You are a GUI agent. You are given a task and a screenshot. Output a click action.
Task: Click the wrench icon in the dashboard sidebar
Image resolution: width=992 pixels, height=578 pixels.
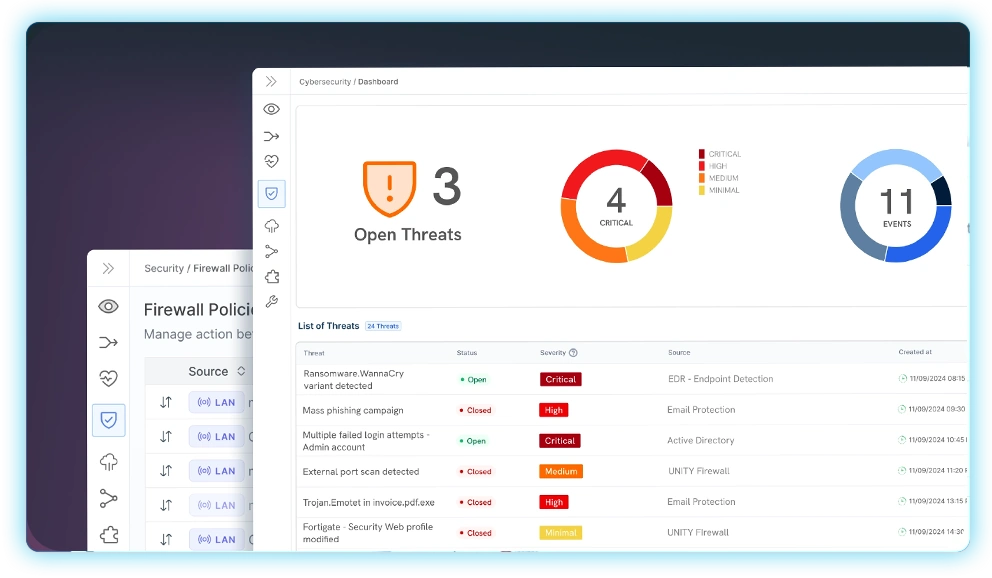pyautogui.click(x=271, y=302)
